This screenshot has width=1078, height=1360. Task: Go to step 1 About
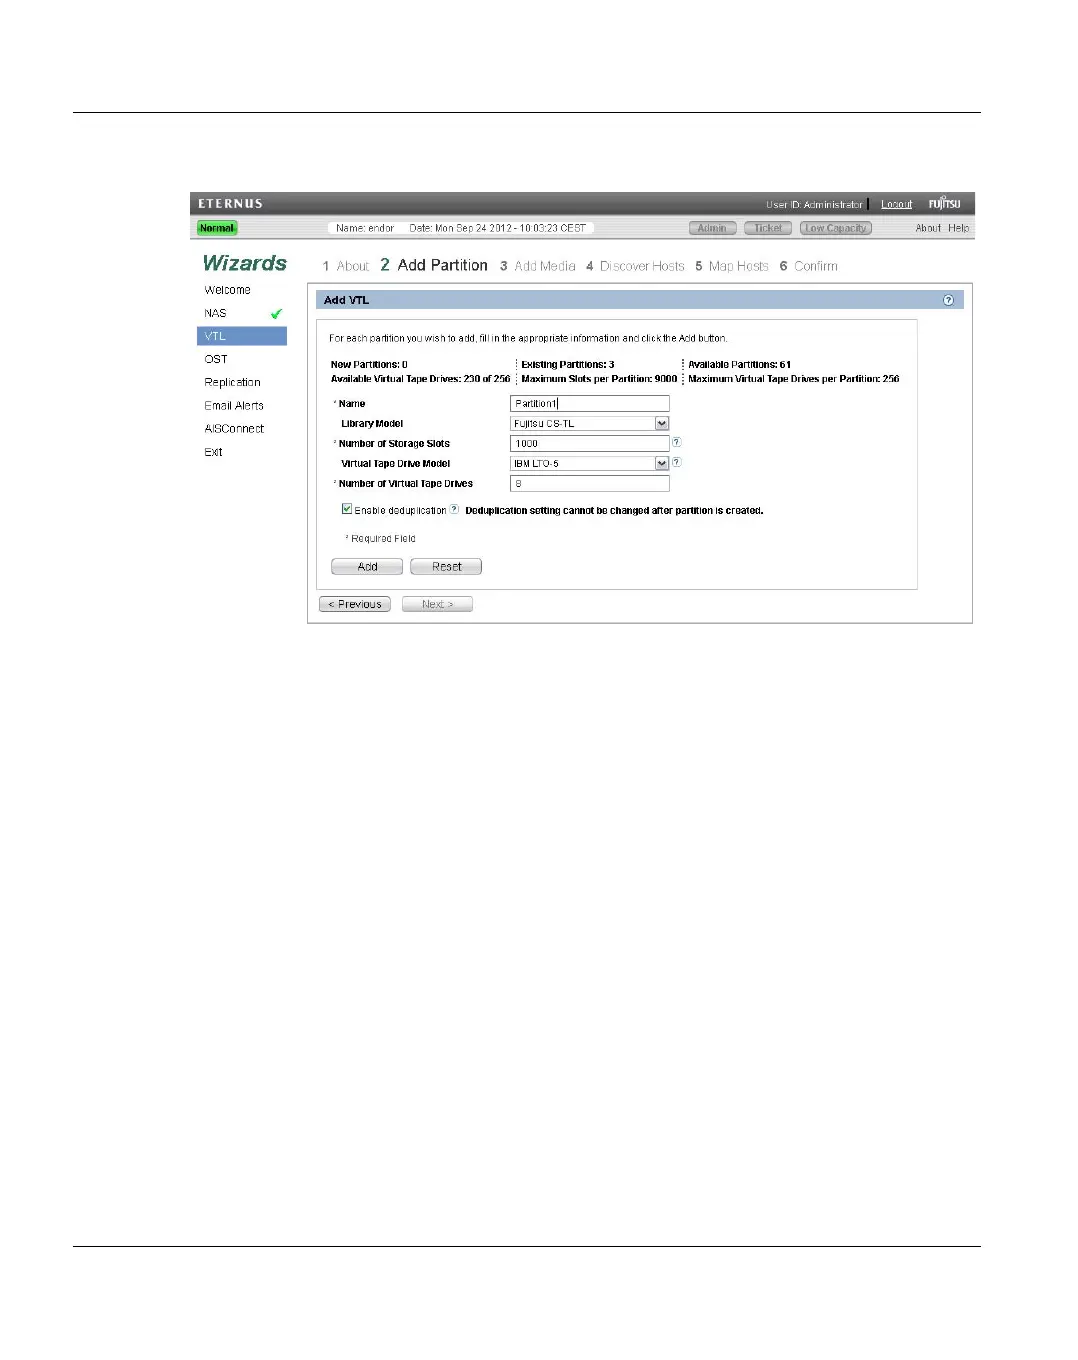pos(346,266)
